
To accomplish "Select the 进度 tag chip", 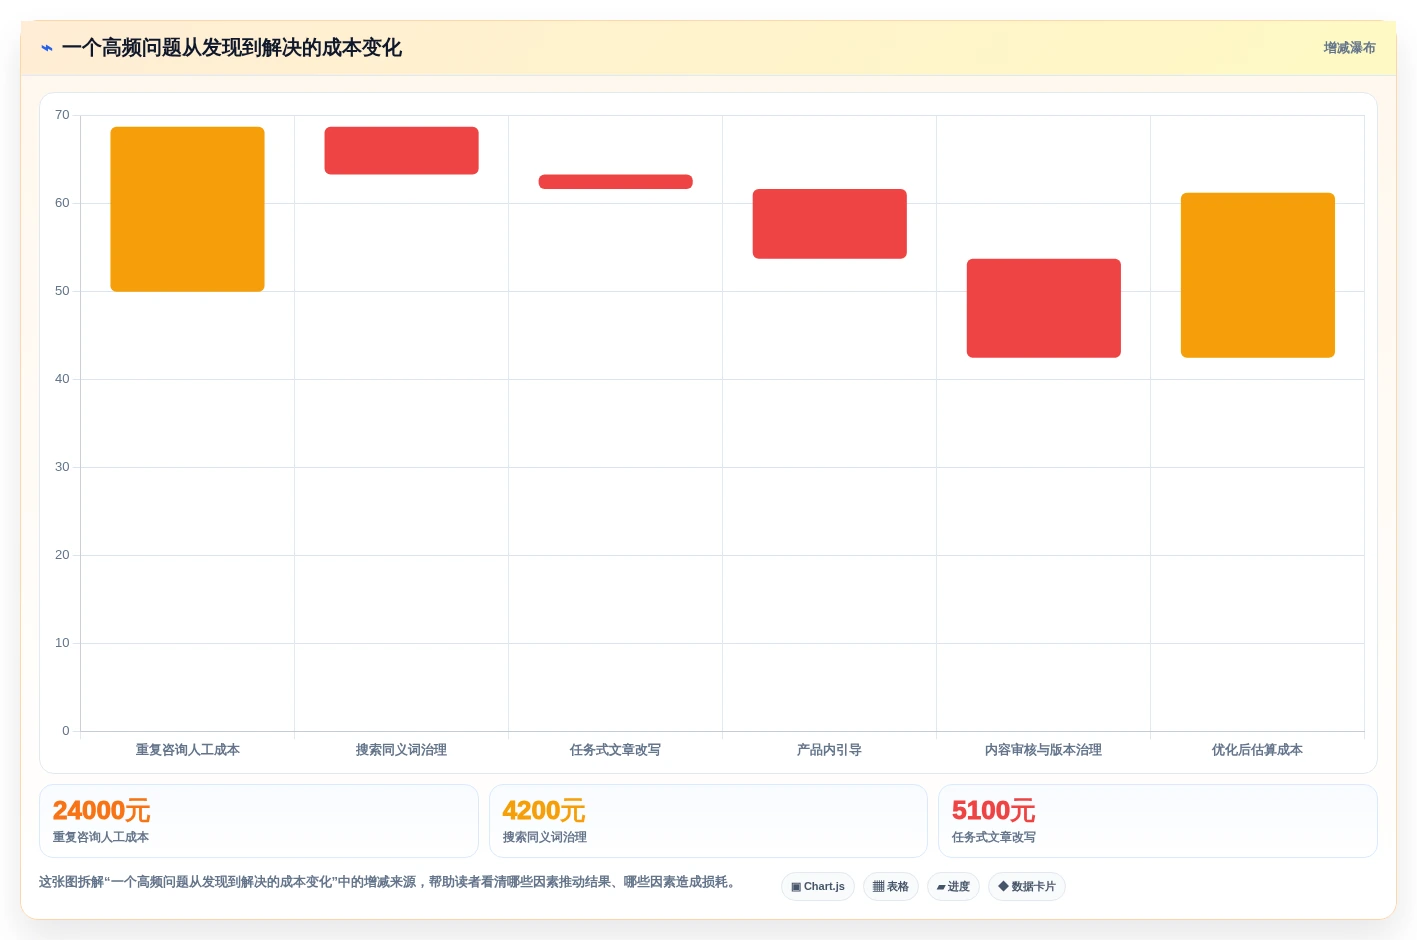I will (953, 887).
